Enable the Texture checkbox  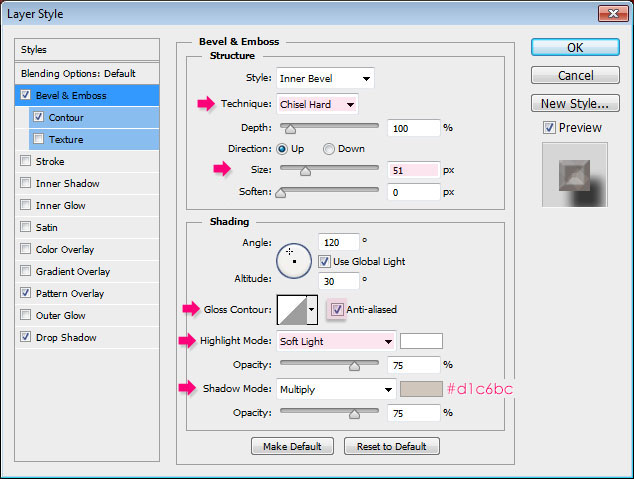[38, 139]
